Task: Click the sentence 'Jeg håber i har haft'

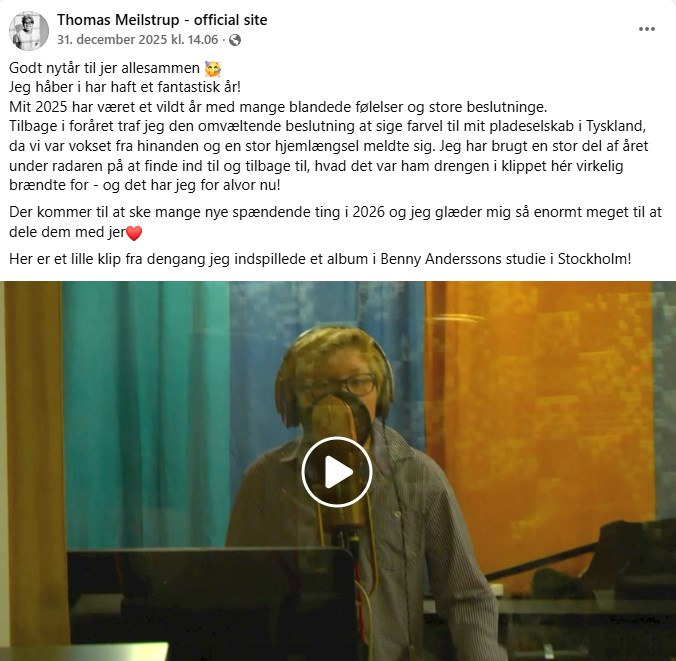Action: [74, 87]
